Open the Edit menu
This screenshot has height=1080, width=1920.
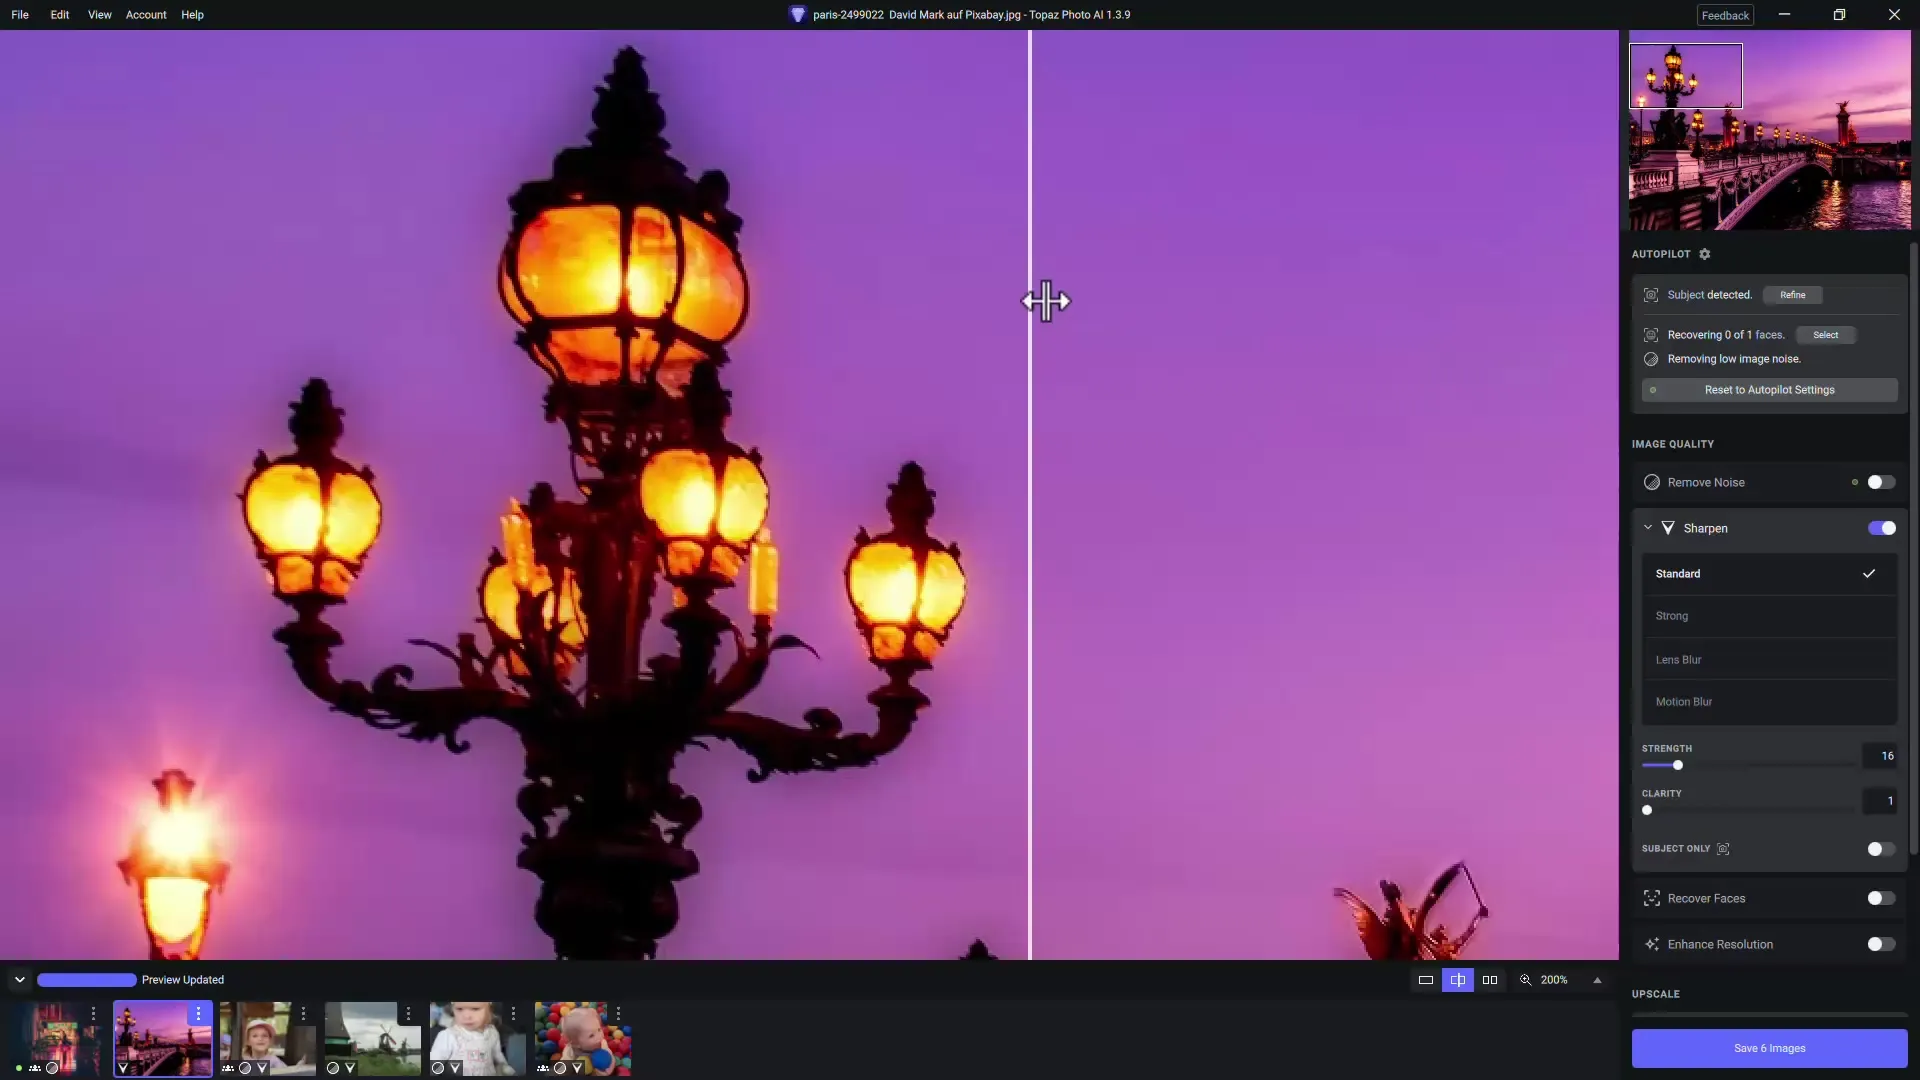(61, 13)
